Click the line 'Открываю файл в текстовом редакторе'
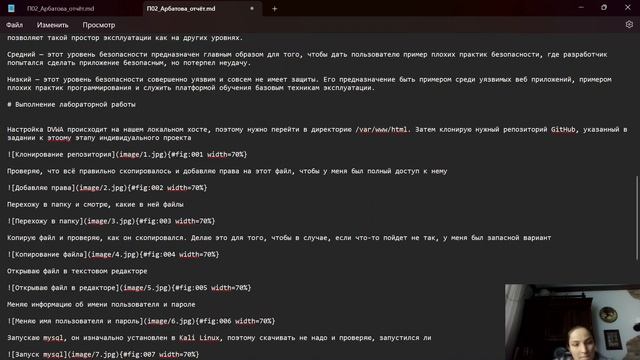 click(77, 271)
